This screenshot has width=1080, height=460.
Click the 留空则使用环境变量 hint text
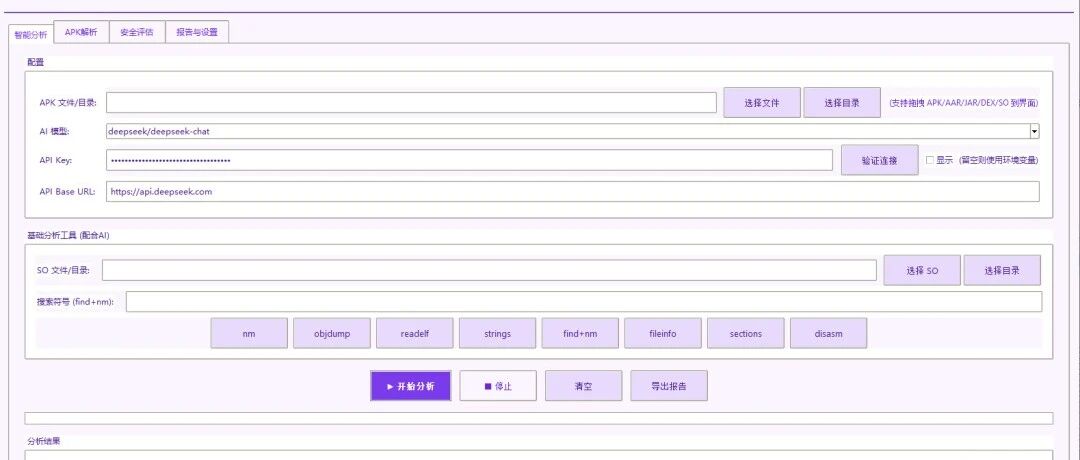click(999, 160)
